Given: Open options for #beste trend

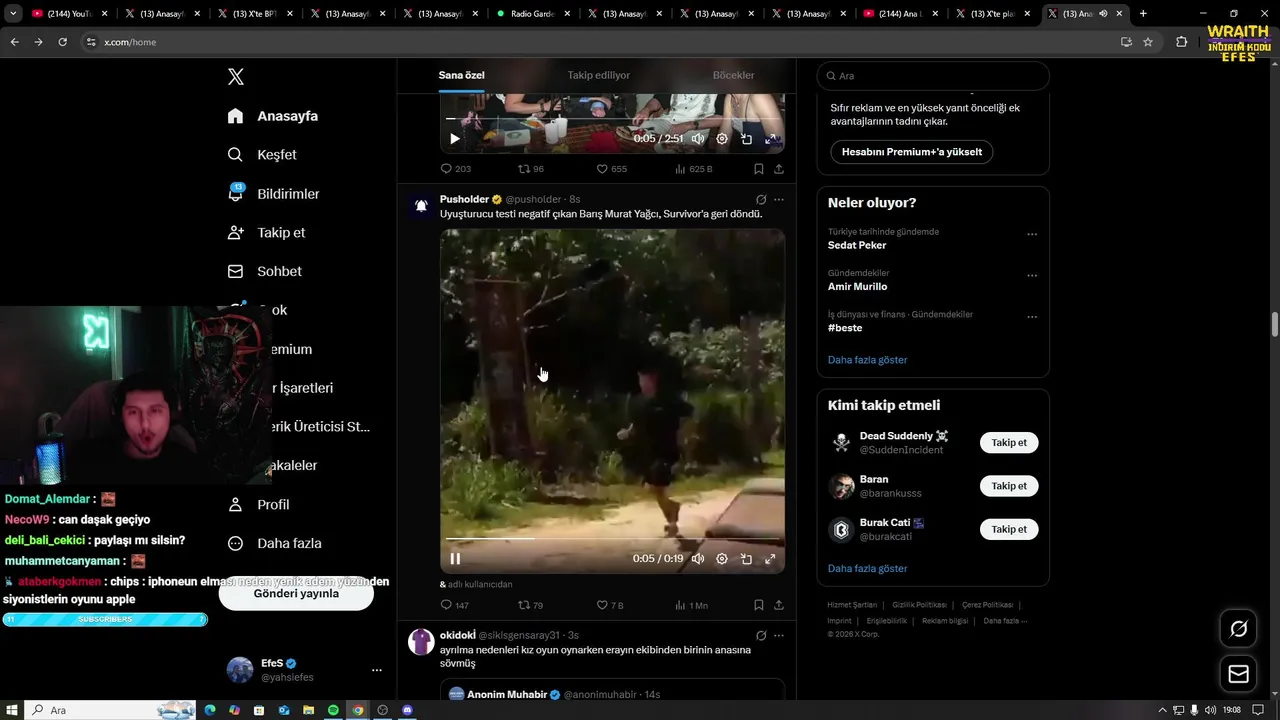Looking at the screenshot, I should (x=1032, y=317).
